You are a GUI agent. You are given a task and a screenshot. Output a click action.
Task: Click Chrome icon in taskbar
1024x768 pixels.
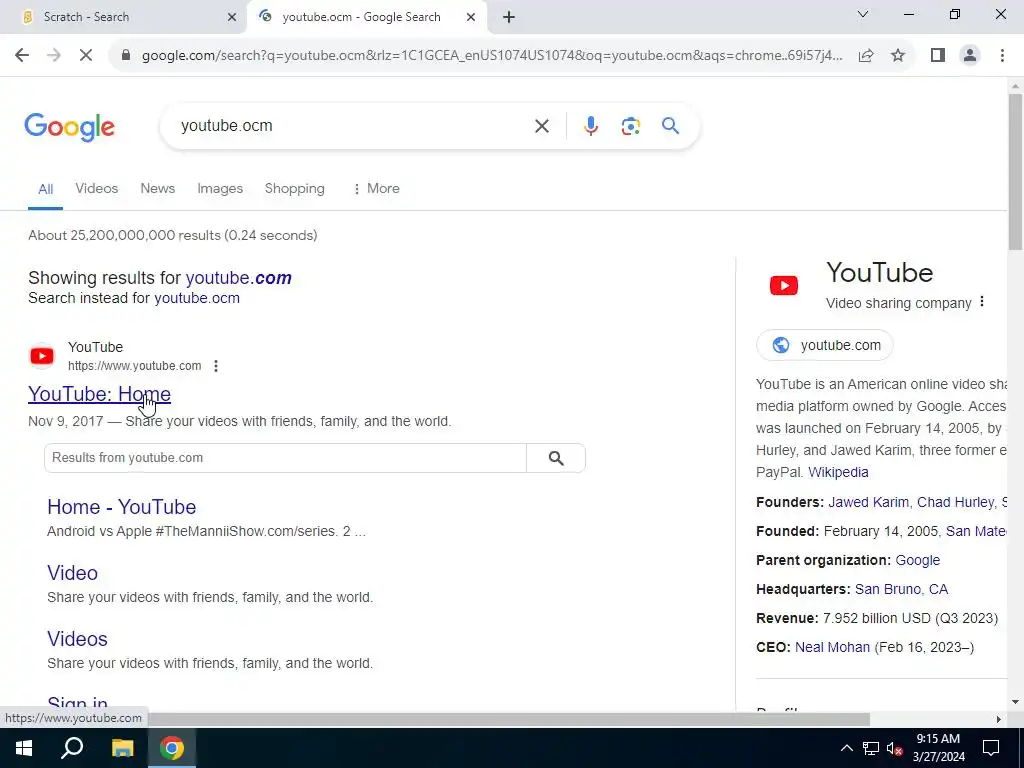pos(172,748)
